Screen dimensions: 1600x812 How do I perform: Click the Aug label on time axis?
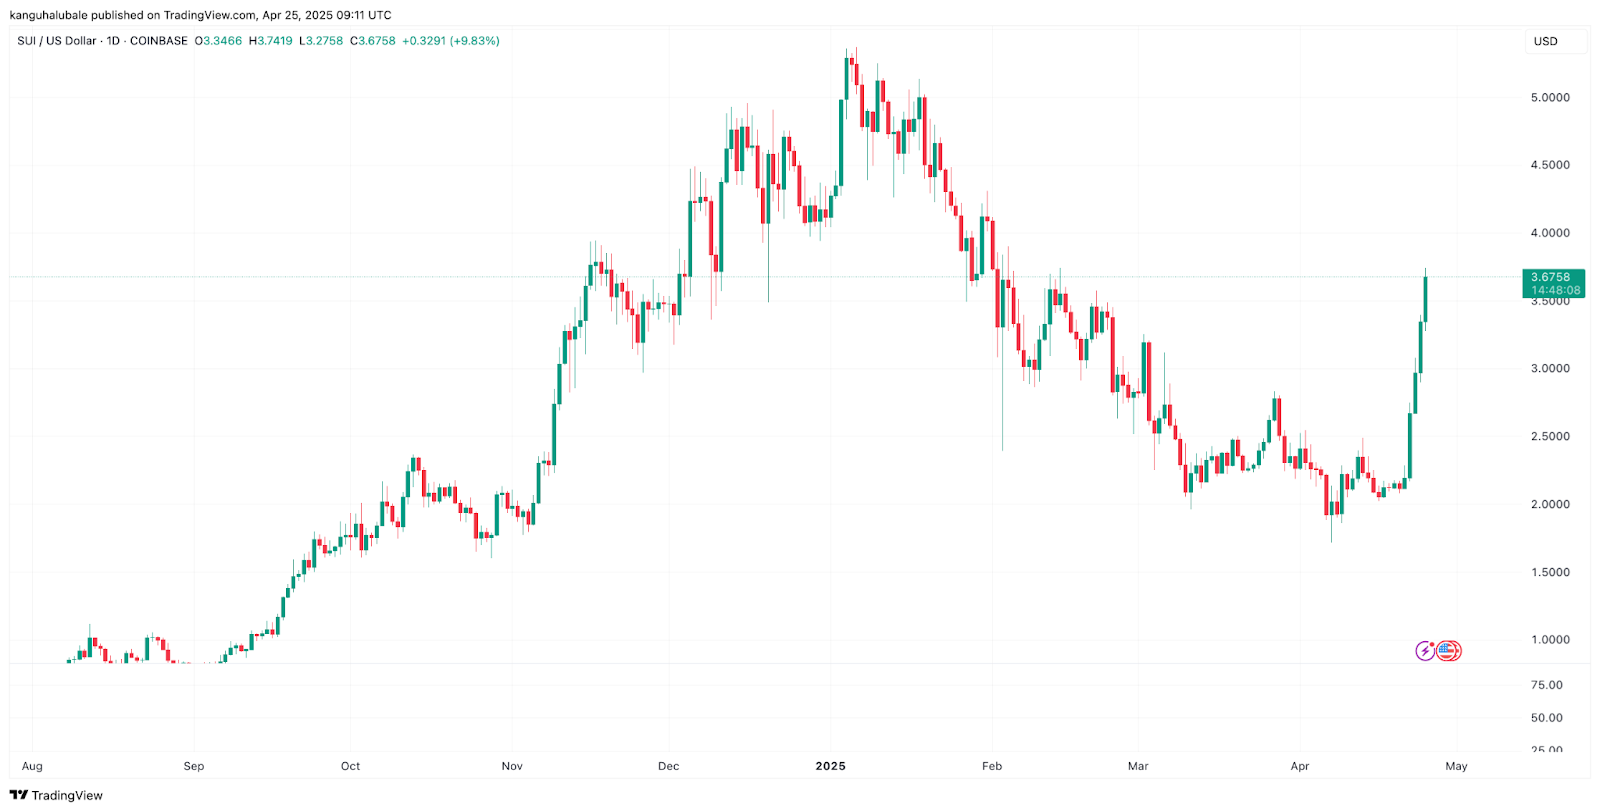[x=32, y=766]
